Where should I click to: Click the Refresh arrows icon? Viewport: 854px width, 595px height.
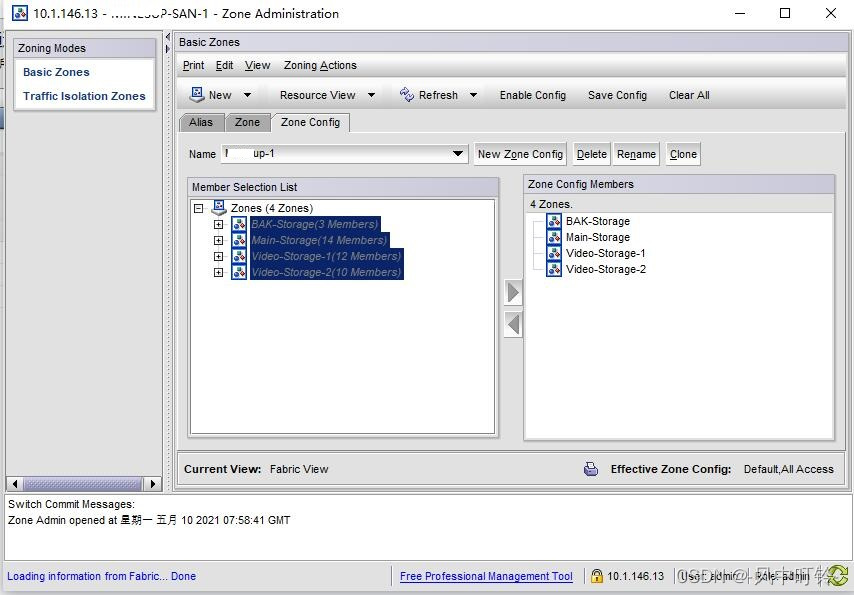(x=406, y=95)
